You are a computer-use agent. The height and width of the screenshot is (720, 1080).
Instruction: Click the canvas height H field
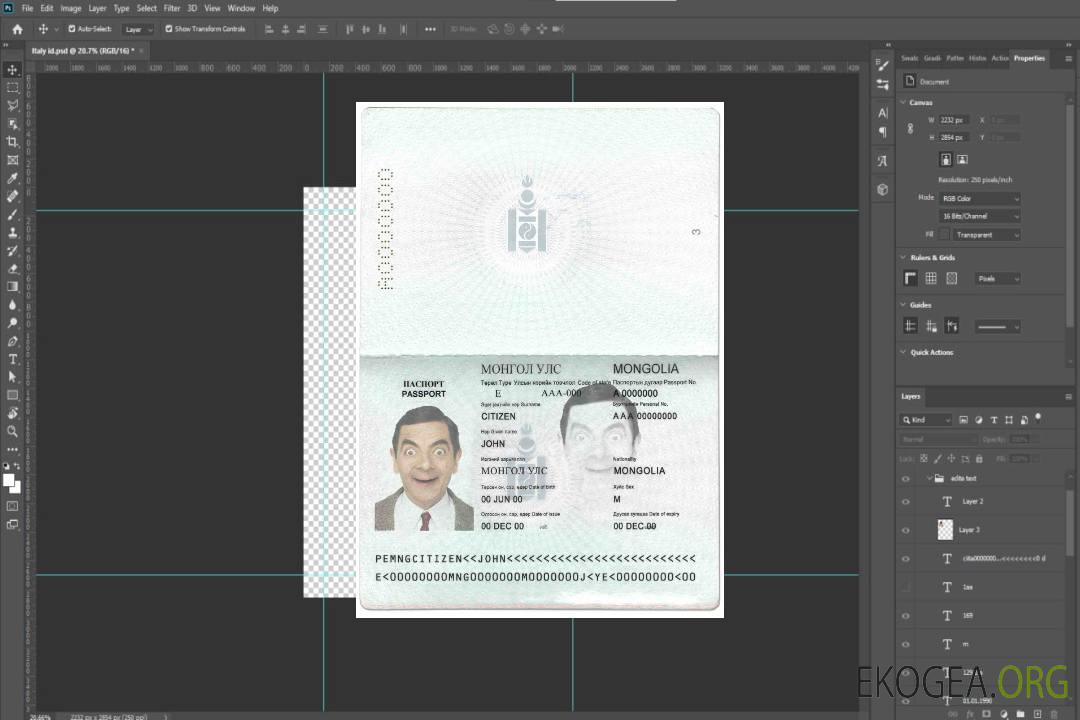click(x=955, y=138)
